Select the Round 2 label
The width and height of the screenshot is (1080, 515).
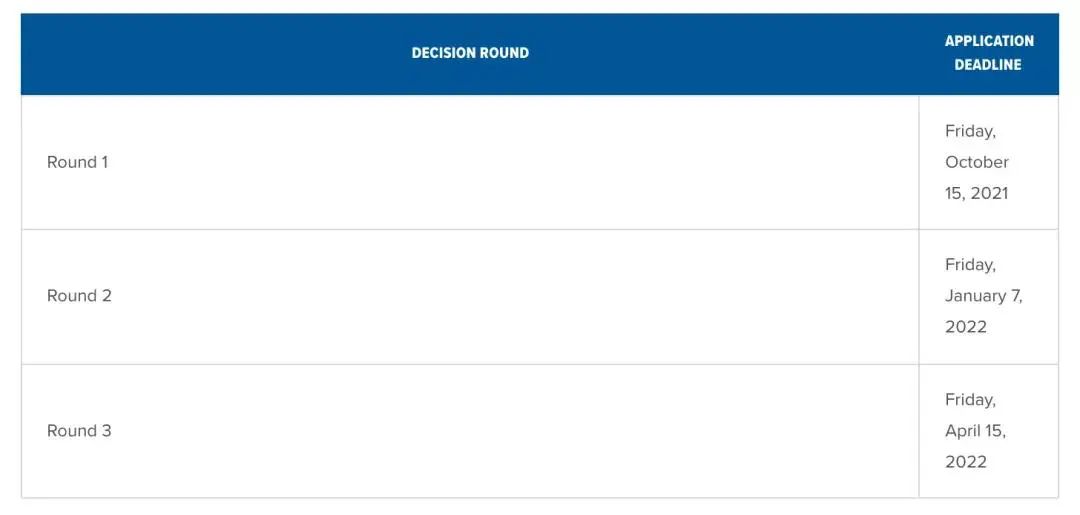coord(79,296)
